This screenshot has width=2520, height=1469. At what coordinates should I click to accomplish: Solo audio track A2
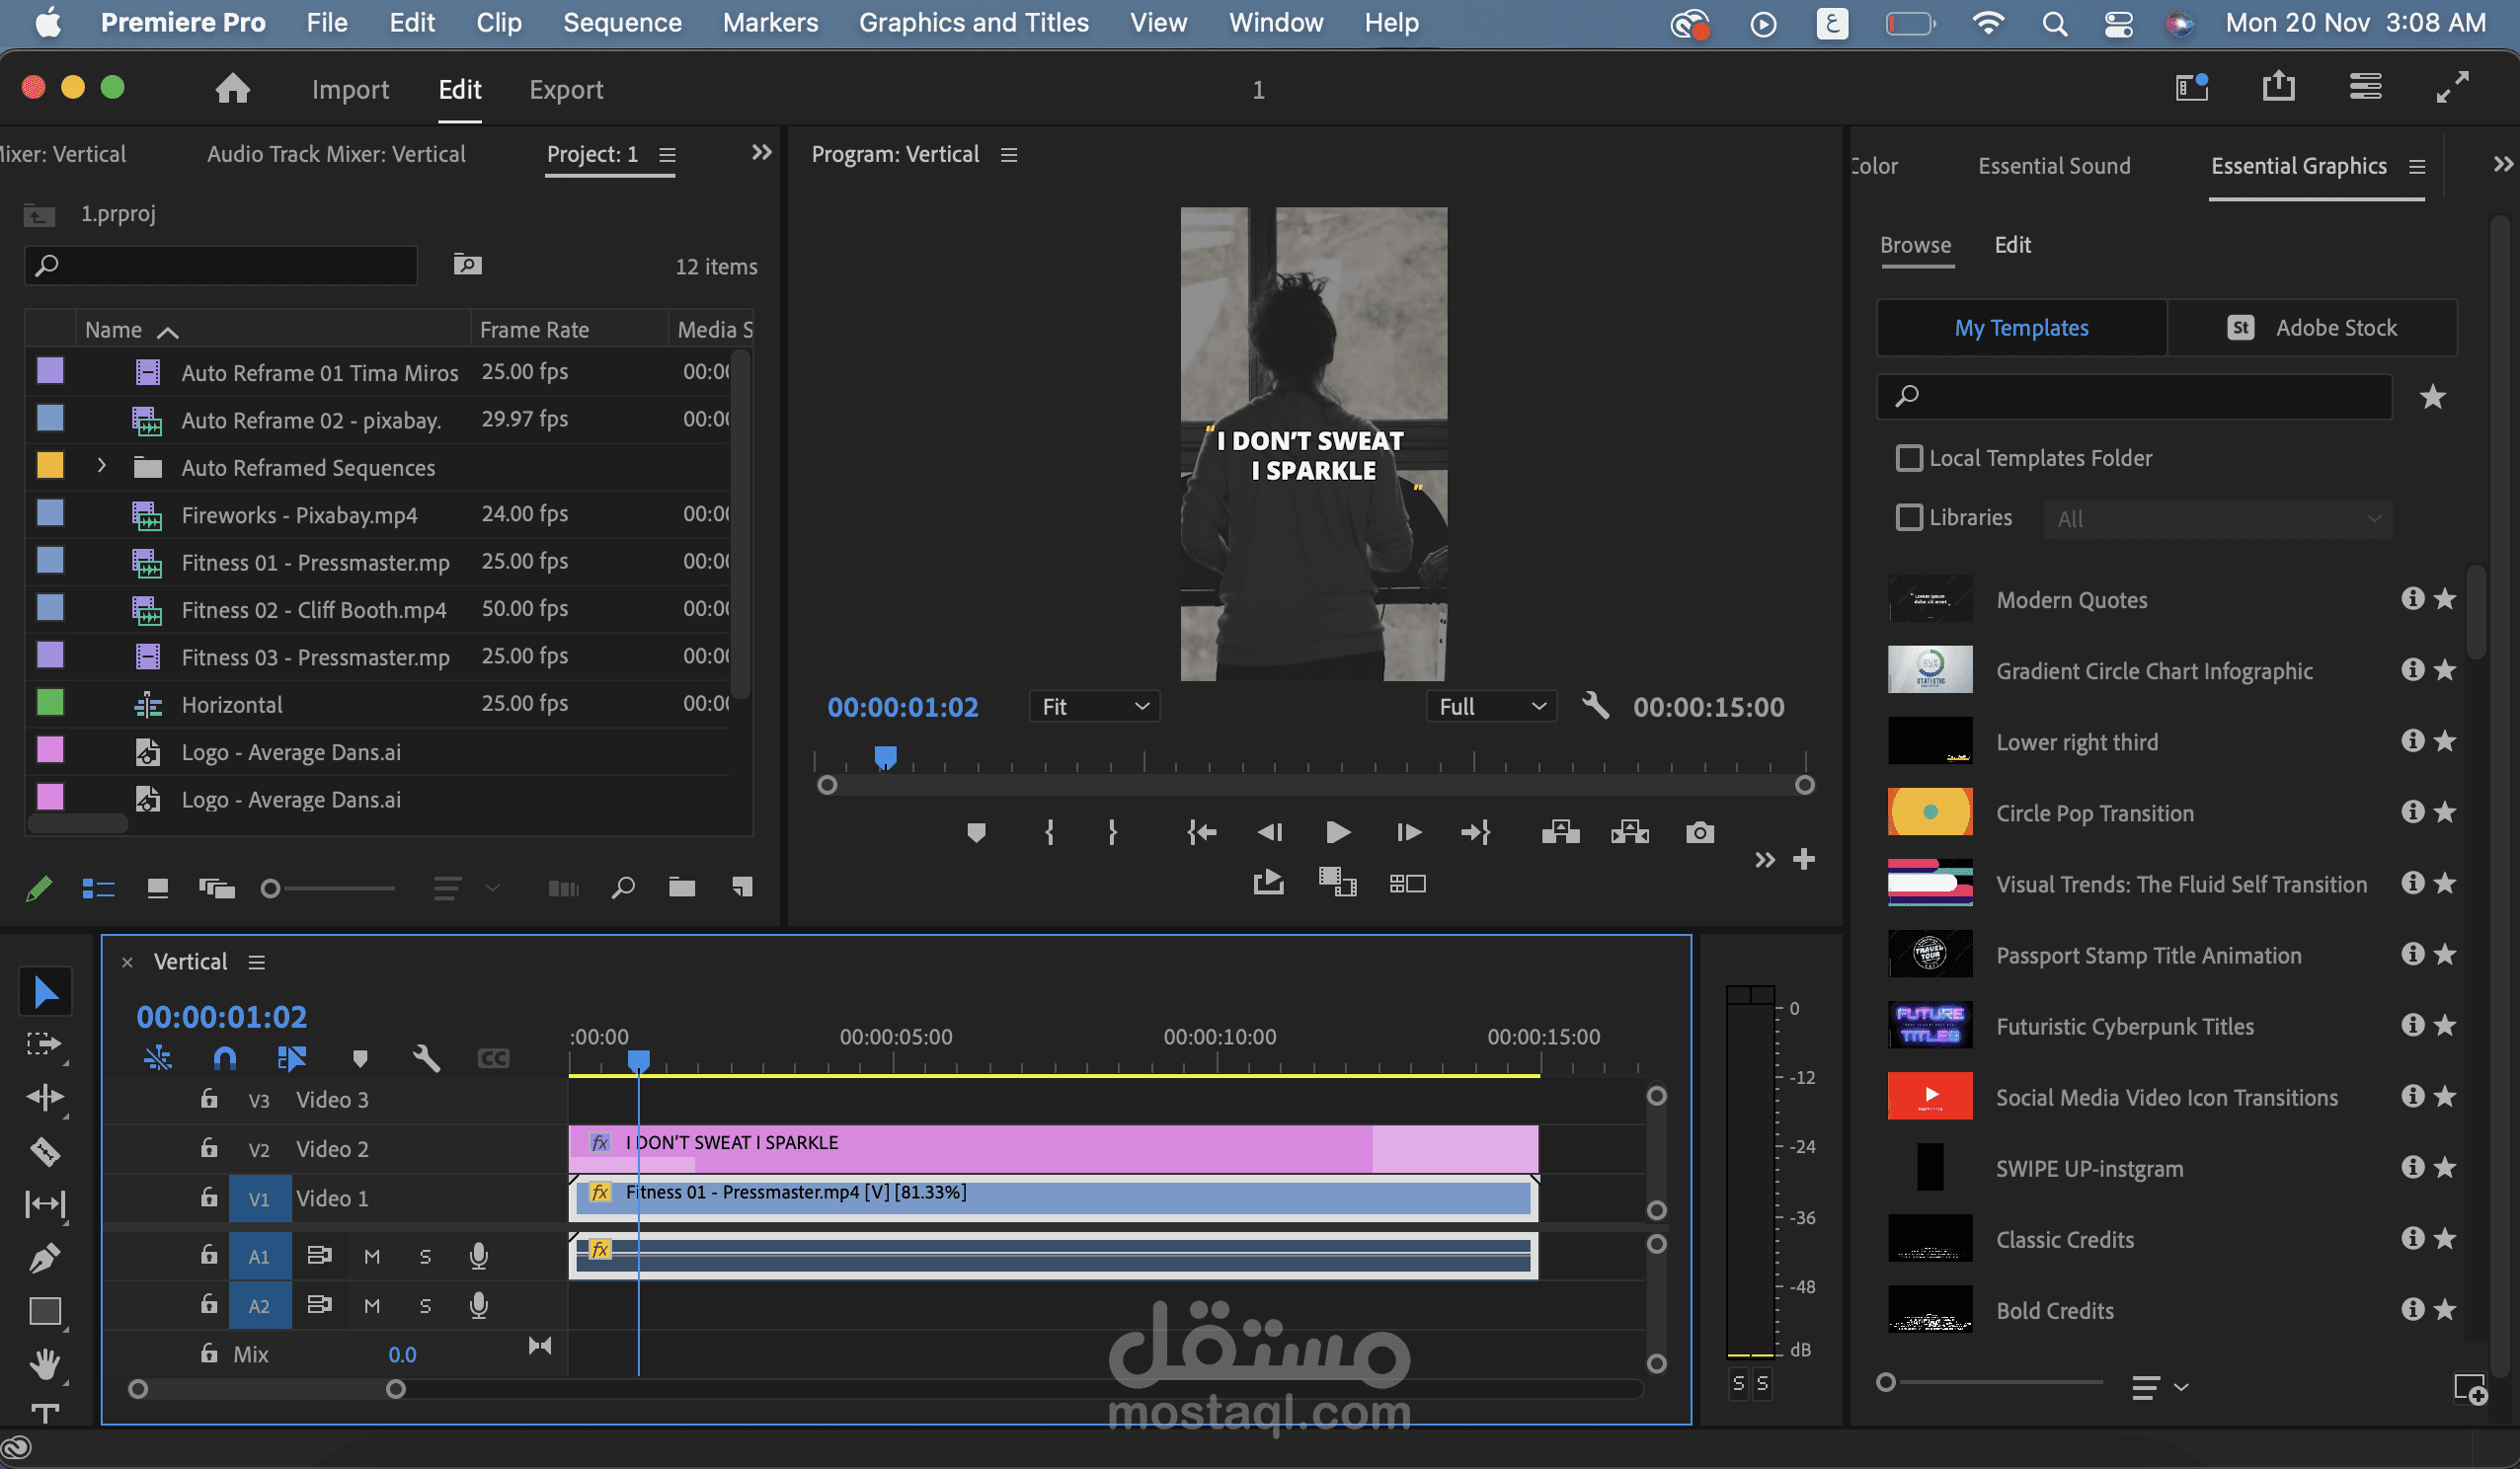tap(425, 1306)
